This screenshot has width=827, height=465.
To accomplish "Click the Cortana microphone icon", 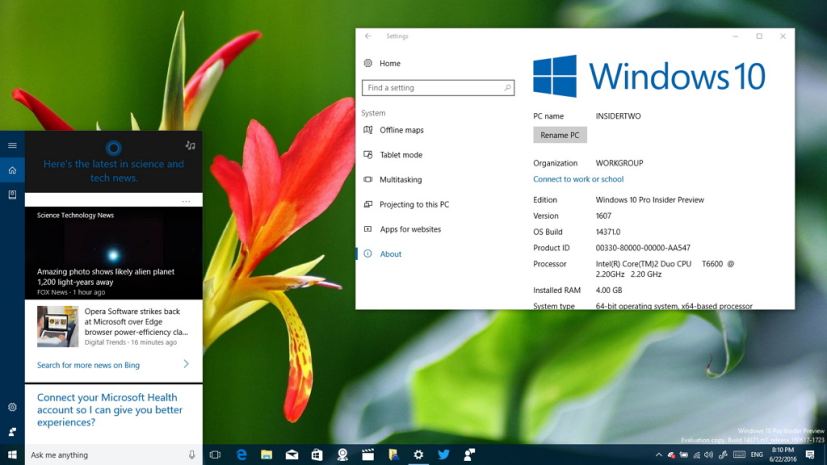I will [x=192, y=454].
